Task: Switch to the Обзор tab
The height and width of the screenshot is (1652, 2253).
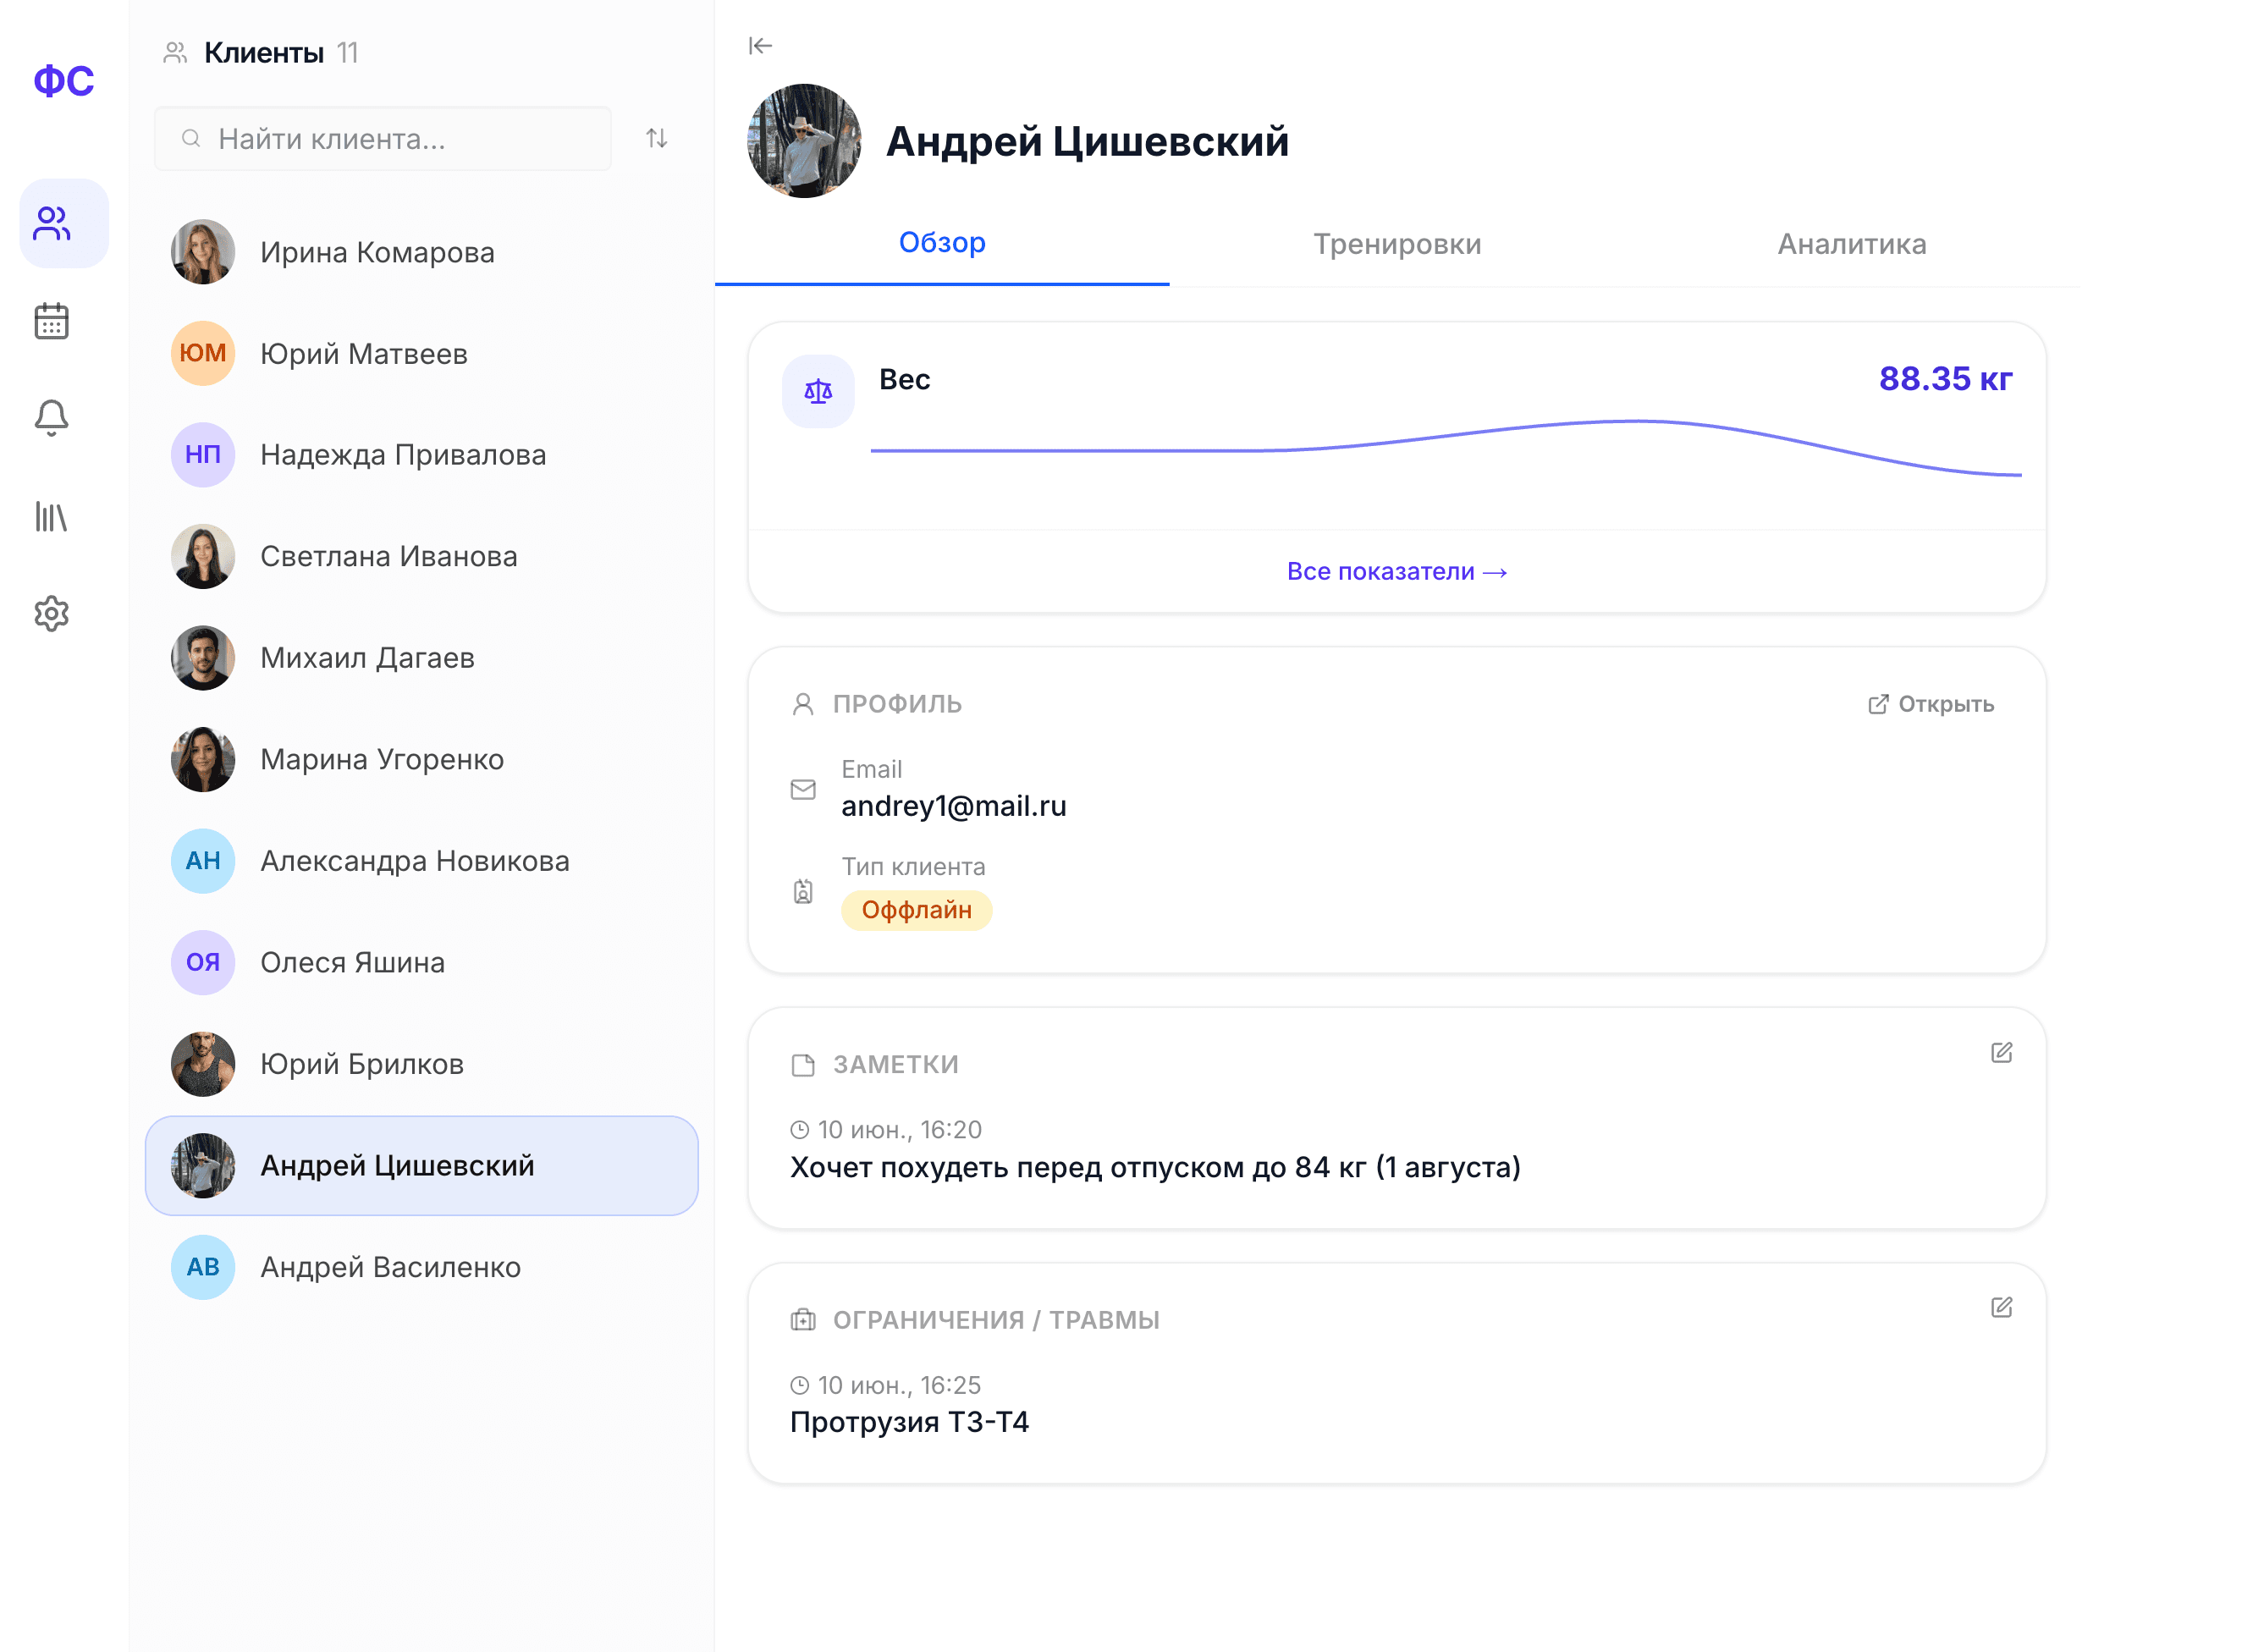Action: click(942, 243)
